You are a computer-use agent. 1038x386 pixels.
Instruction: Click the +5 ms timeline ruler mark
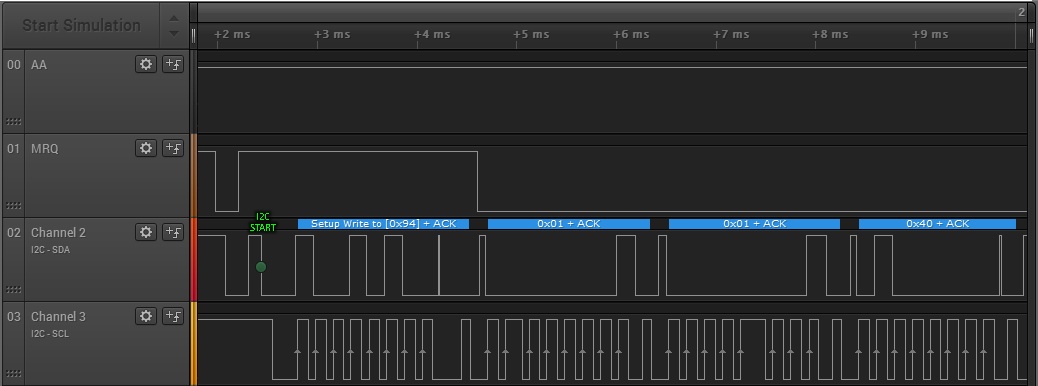pos(532,34)
